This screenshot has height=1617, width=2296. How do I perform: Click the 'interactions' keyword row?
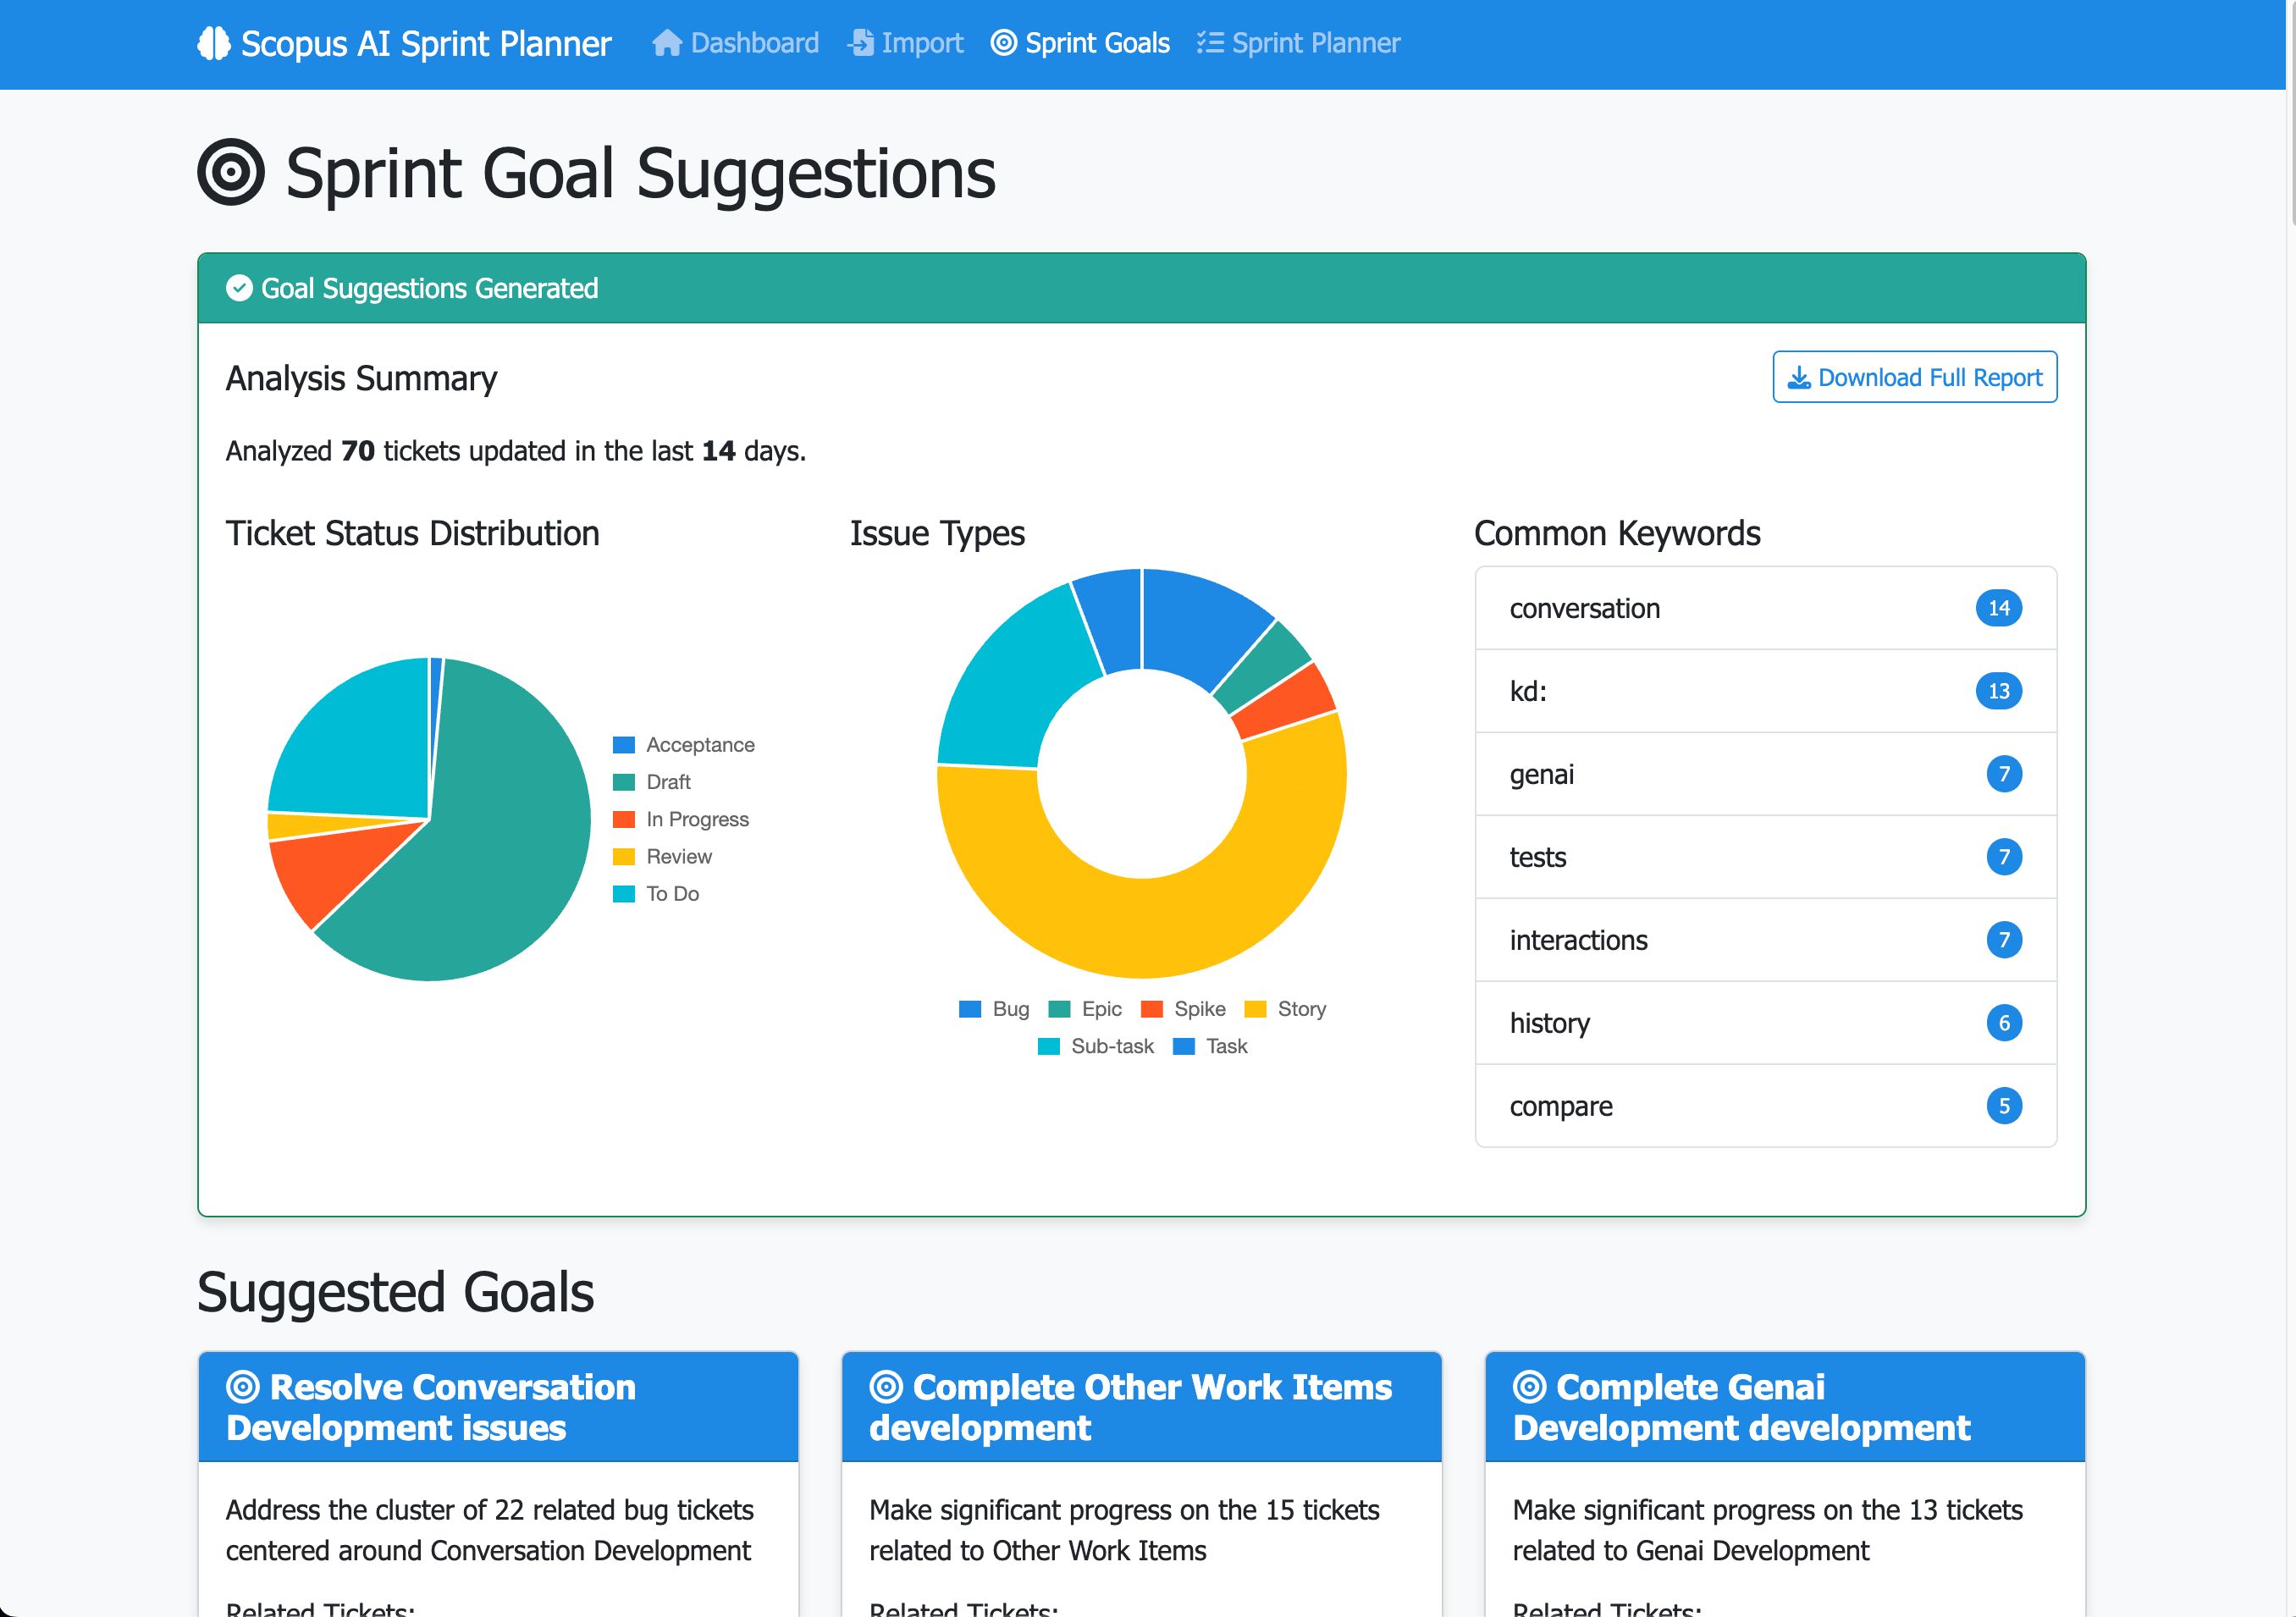coord(1766,940)
